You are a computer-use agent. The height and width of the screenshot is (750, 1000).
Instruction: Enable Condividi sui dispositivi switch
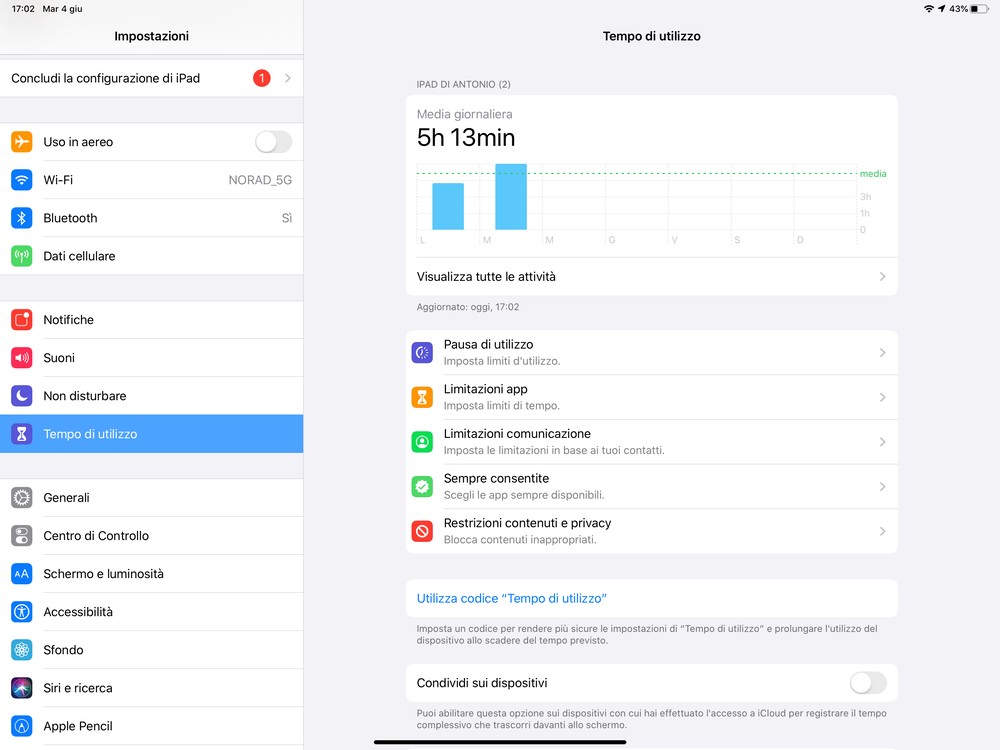click(868, 683)
